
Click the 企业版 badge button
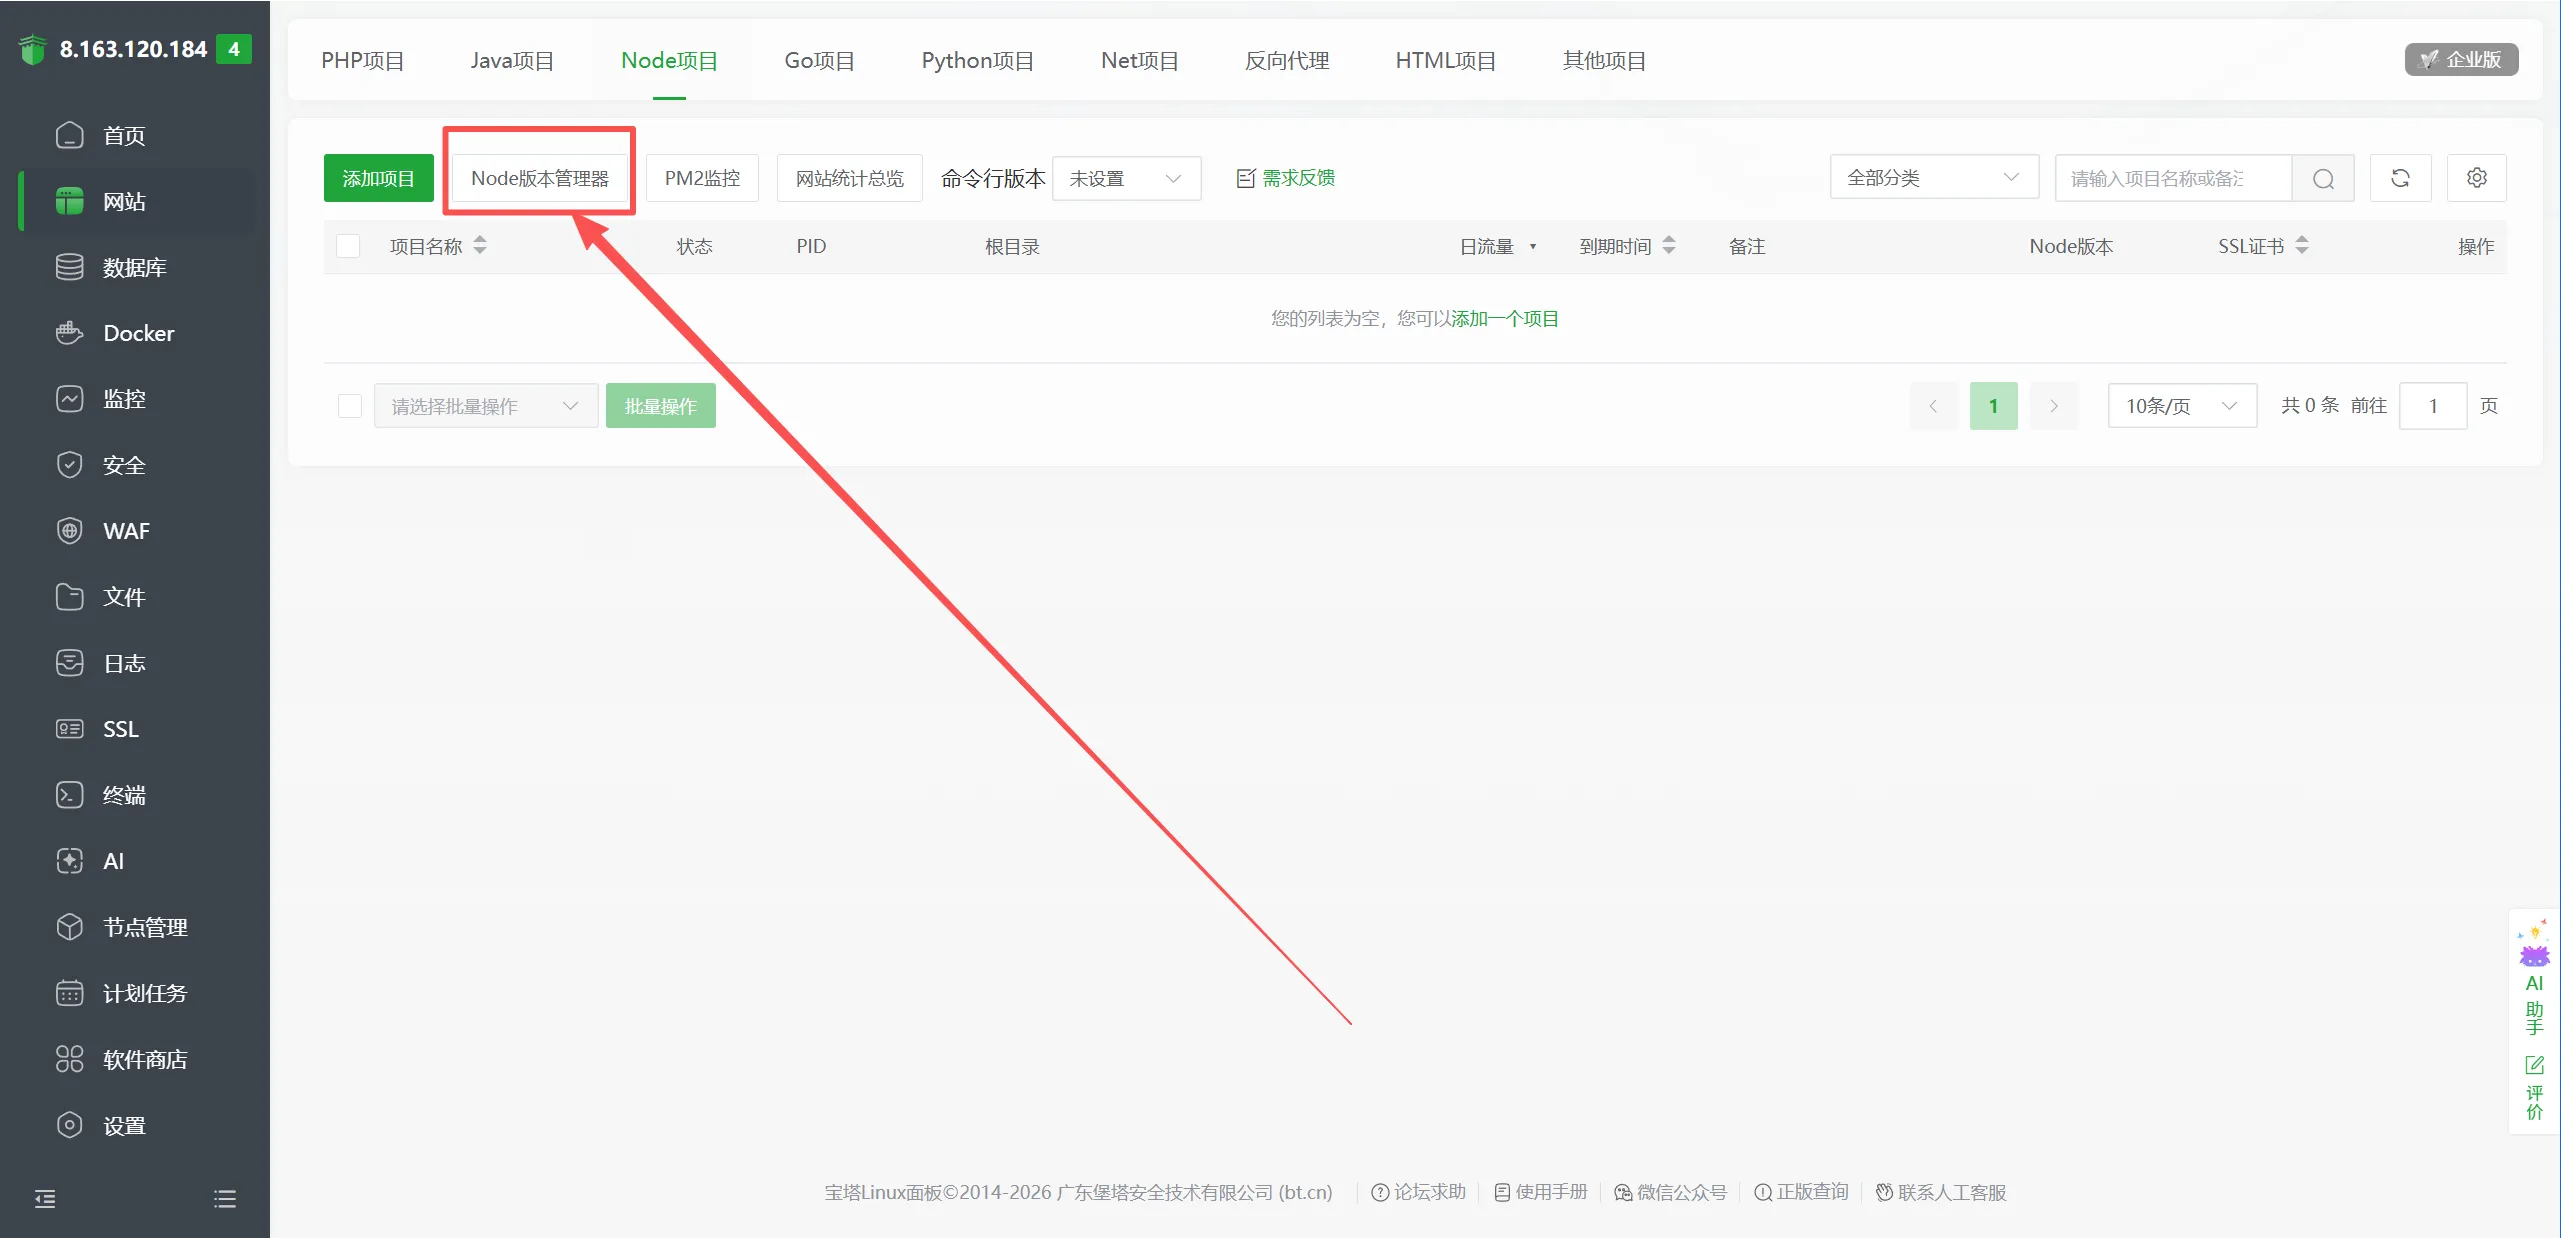point(2460,59)
